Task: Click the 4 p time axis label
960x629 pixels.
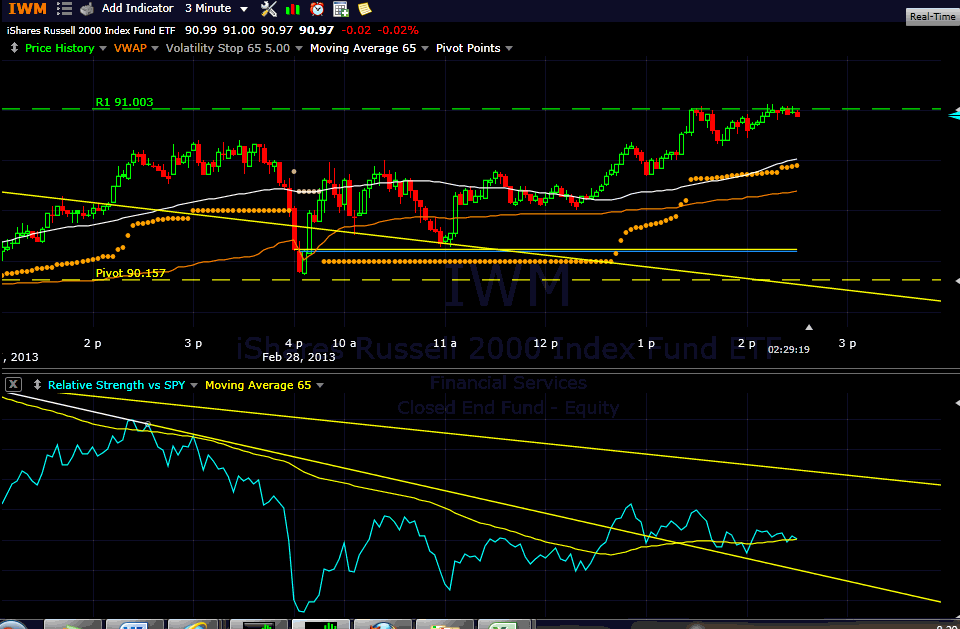Action: [294, 343]
